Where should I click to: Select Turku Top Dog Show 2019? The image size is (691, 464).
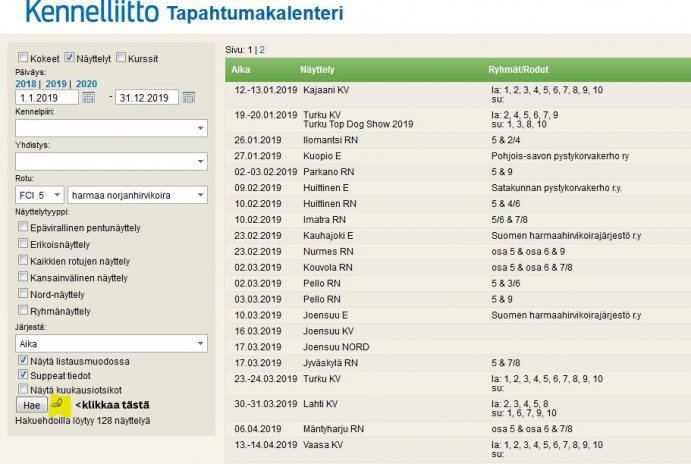click(358, 124)
